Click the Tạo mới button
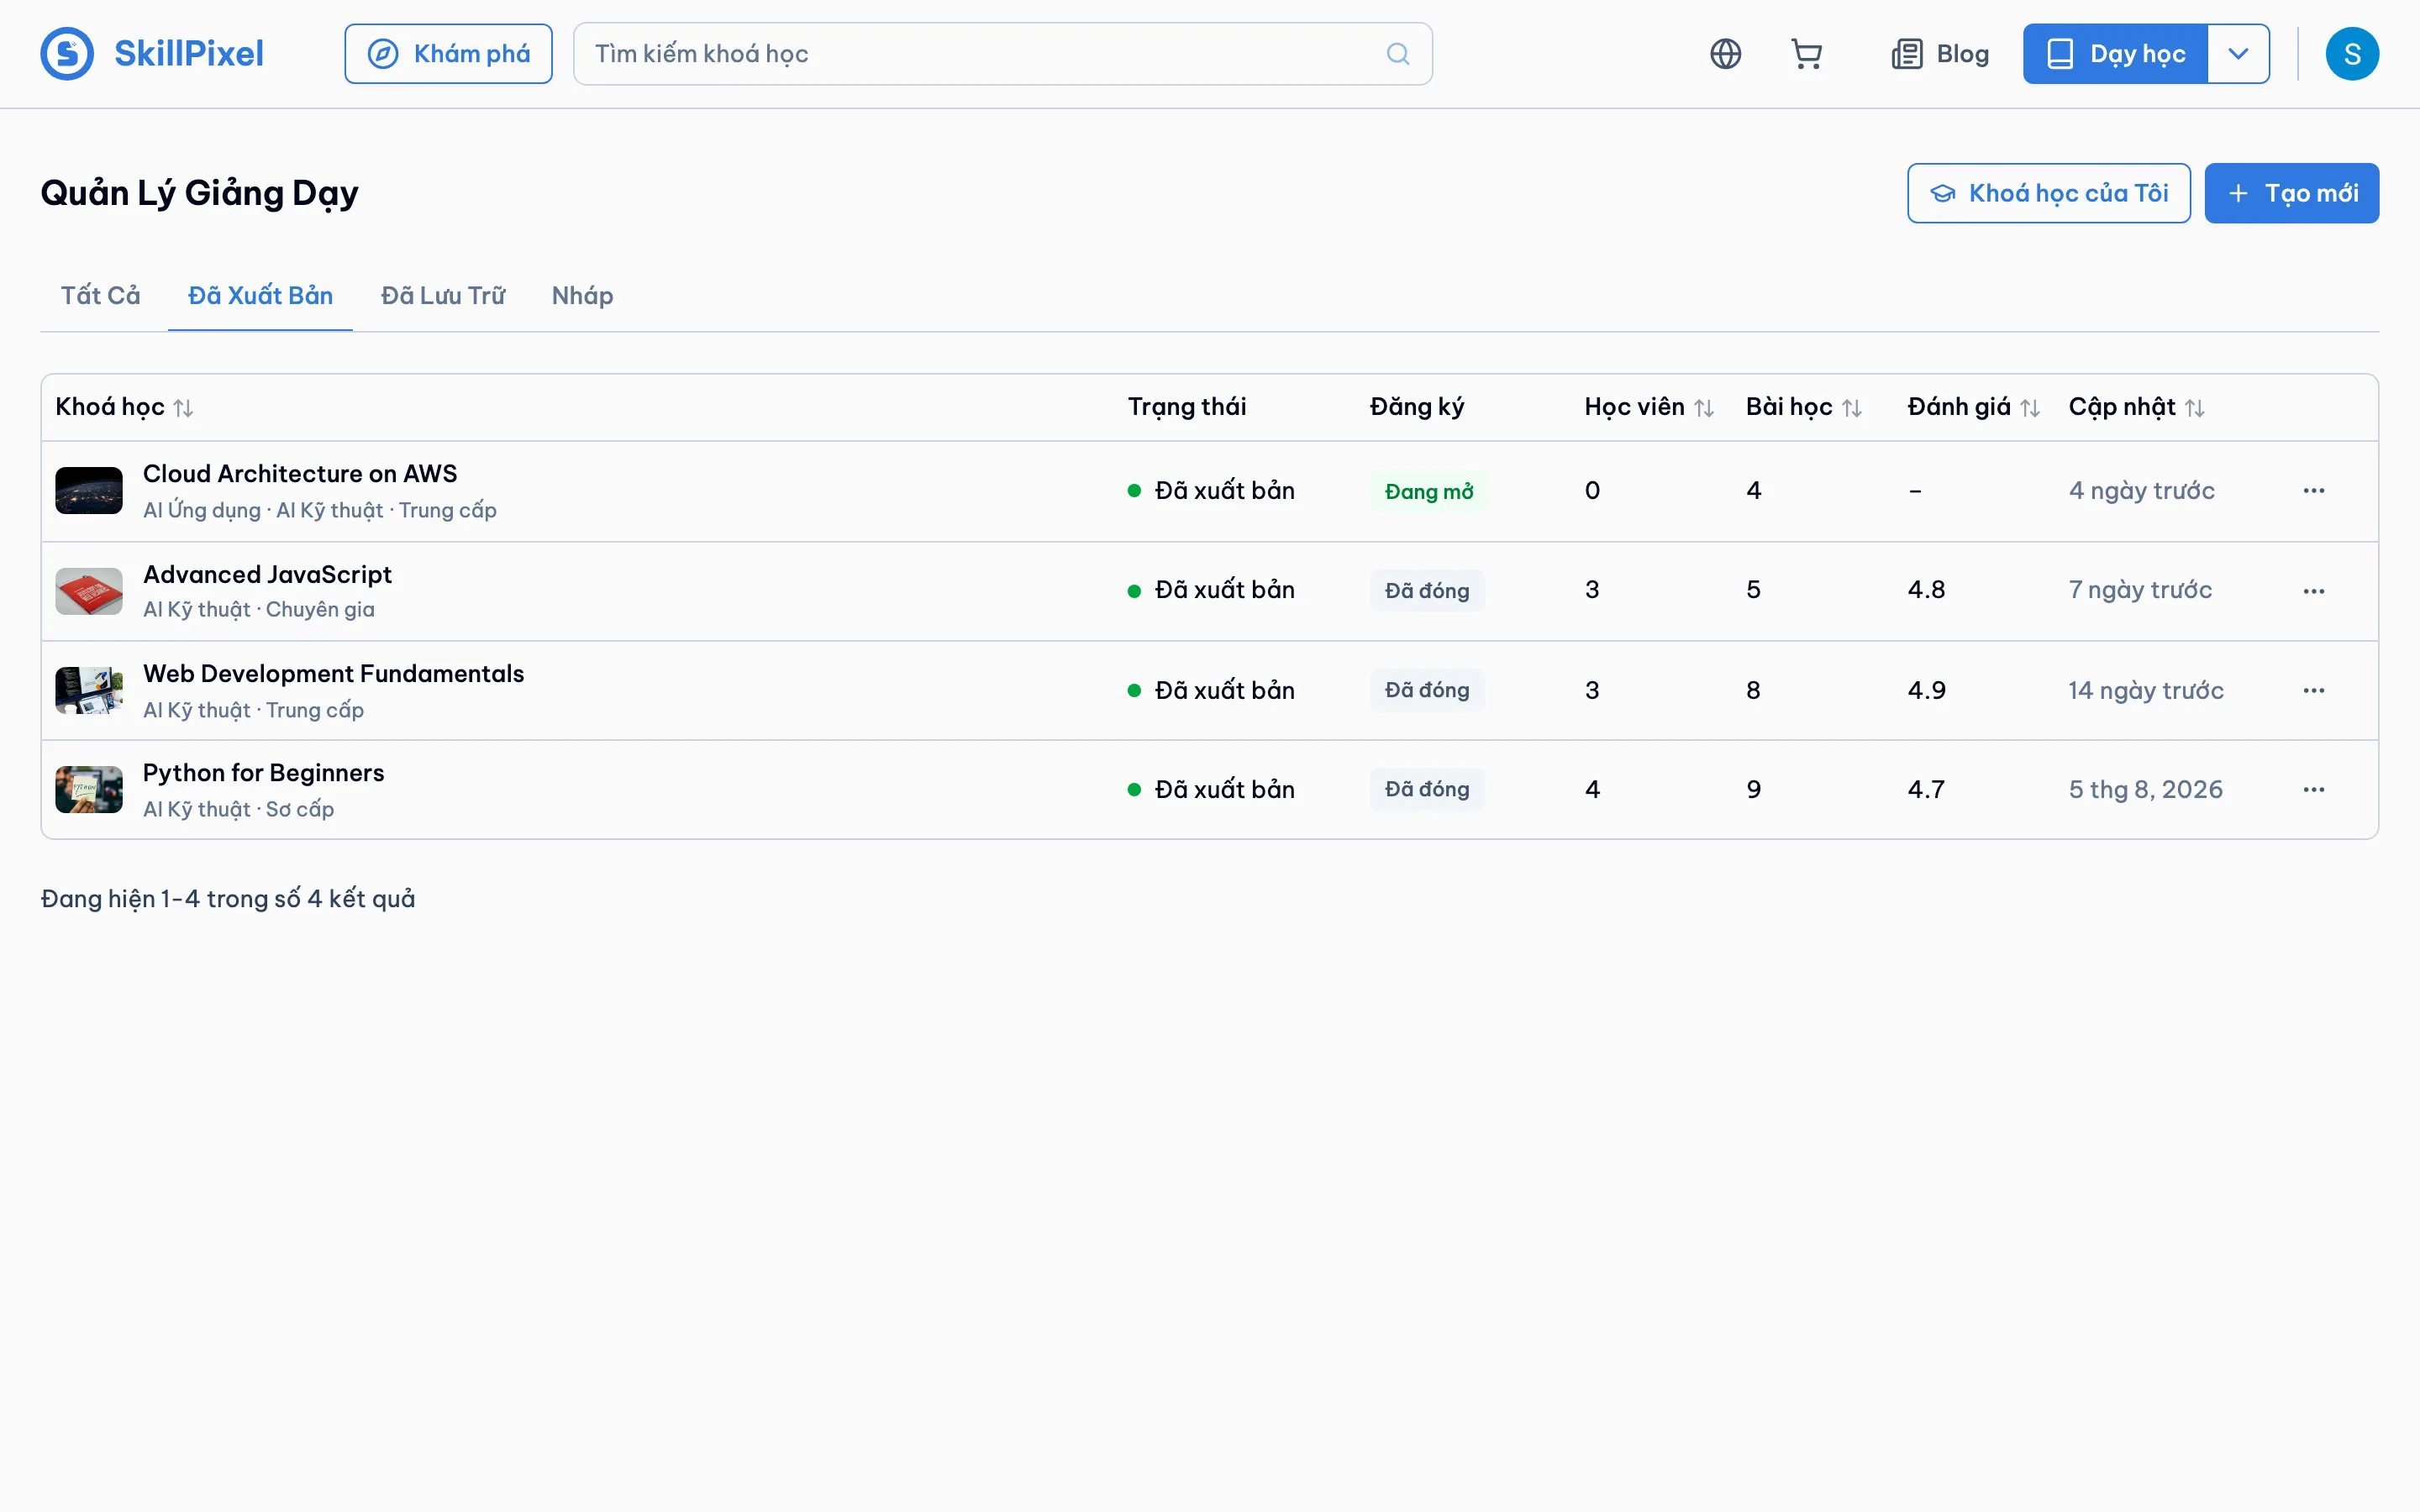 click(2291, 193)
